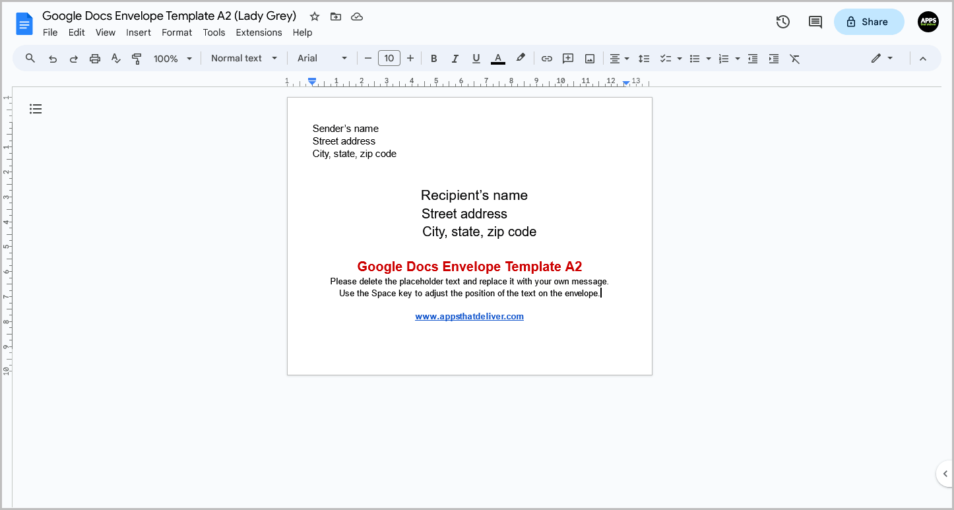Open the Insert menu
954x510 pixels.
coord(138,32)
